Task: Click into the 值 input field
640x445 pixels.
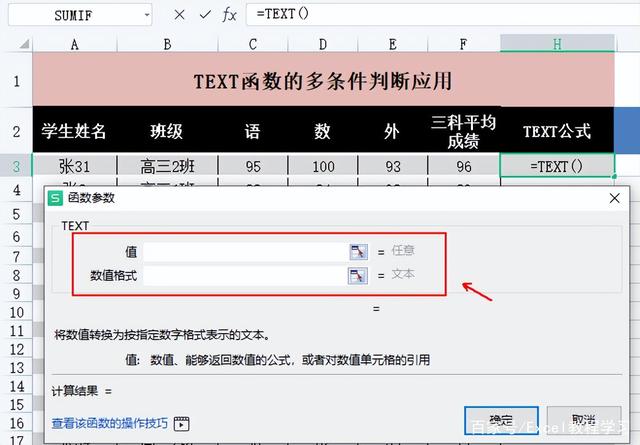Action: pos(246,251)
